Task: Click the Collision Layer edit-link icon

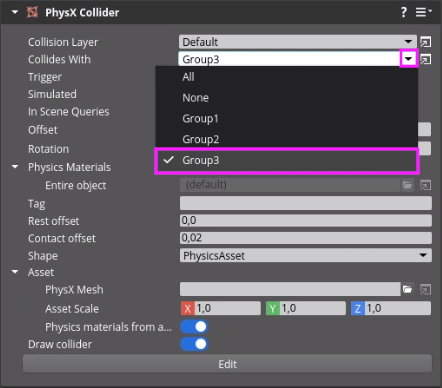Action: pos(425,42)
